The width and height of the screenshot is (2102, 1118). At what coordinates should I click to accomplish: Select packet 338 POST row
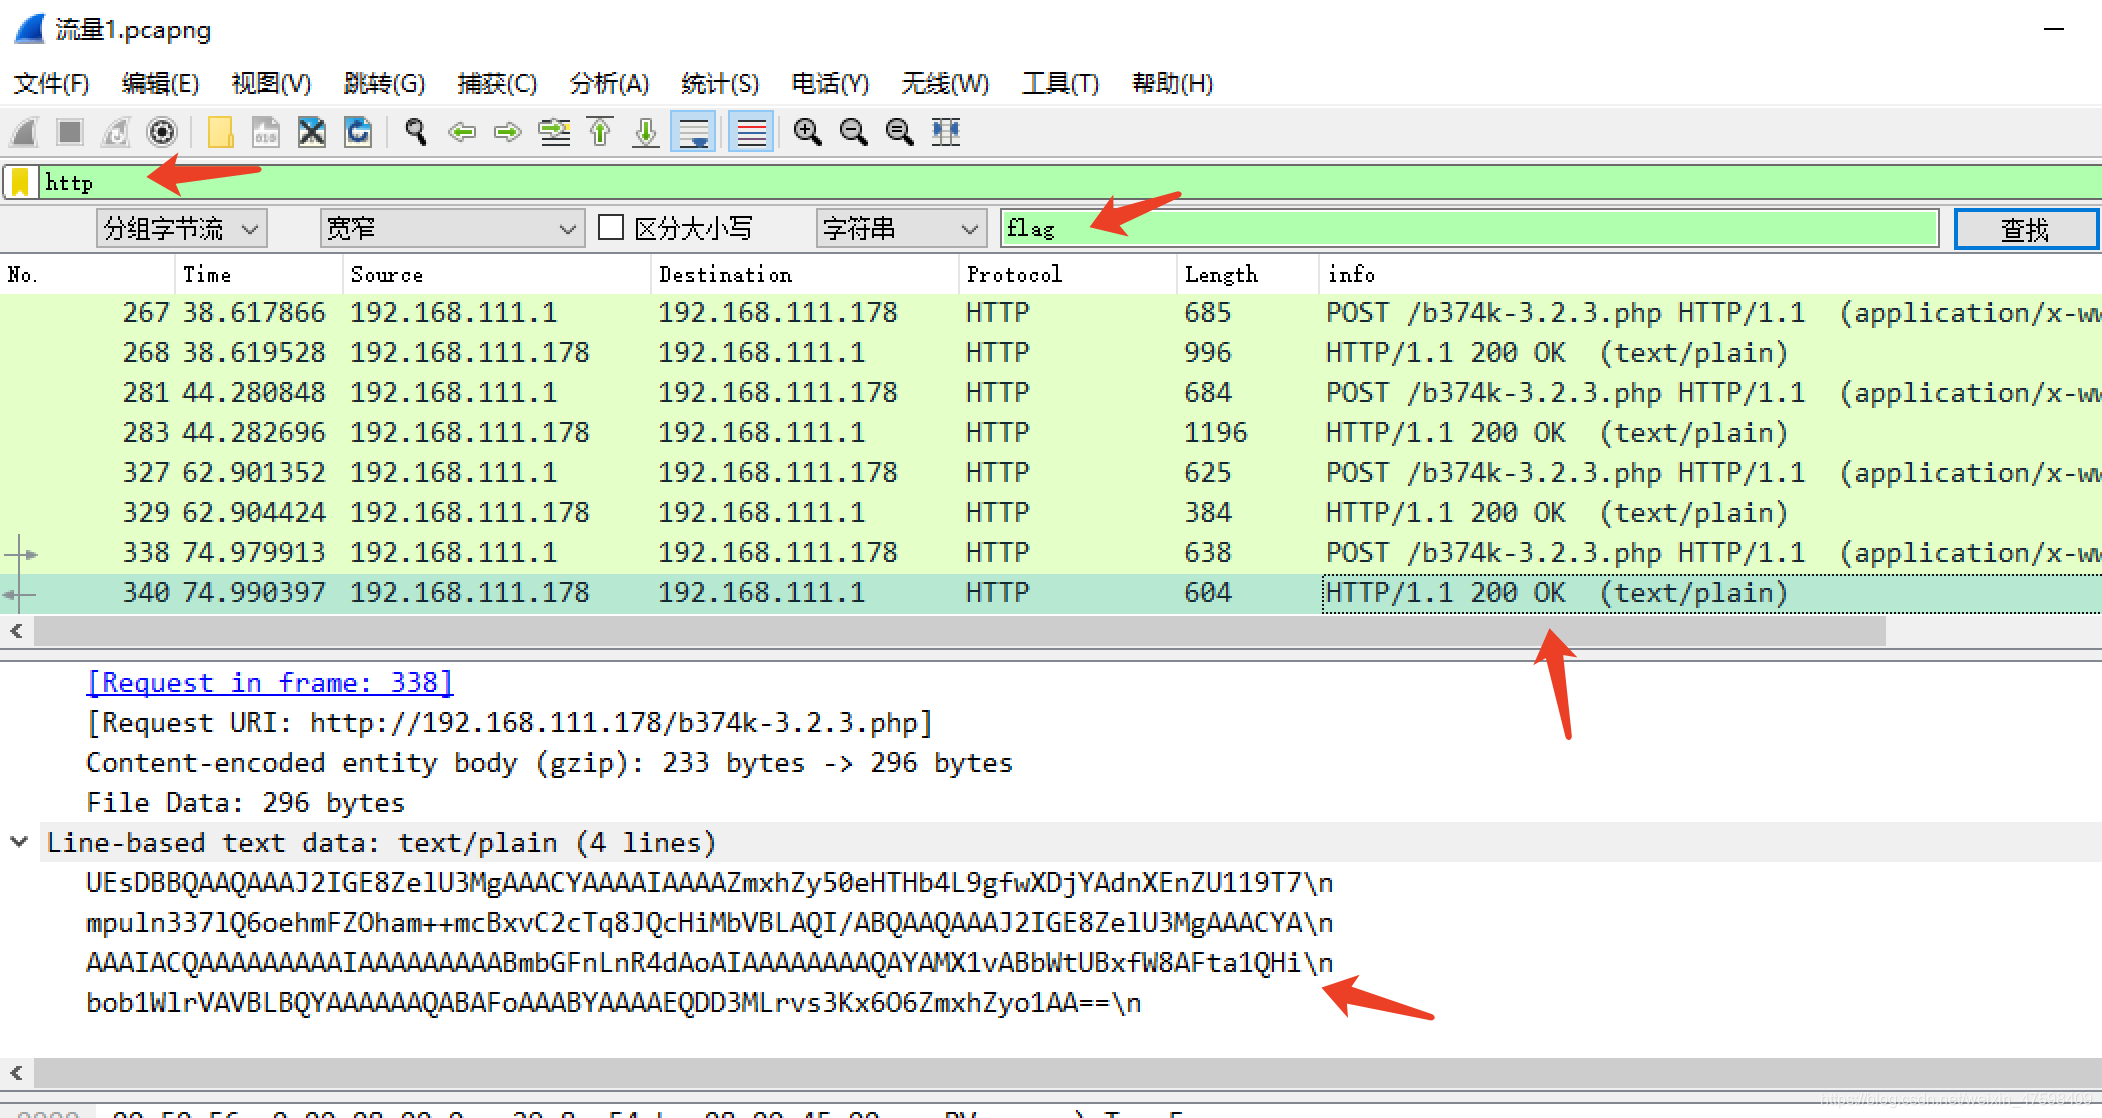[x=1051, y=552]
